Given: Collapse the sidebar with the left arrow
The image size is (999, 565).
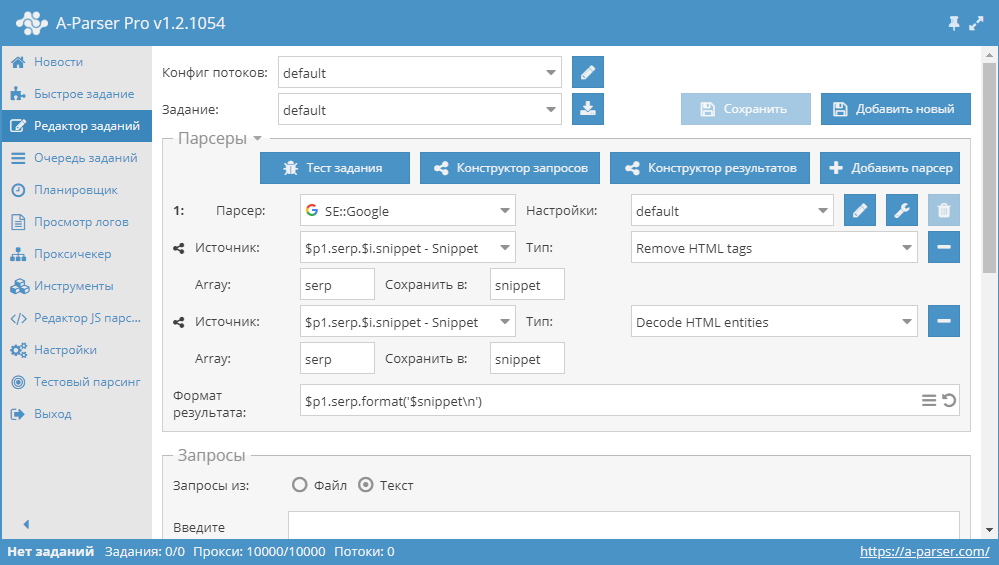Looking at the screenshot, I should click(26, 524).
